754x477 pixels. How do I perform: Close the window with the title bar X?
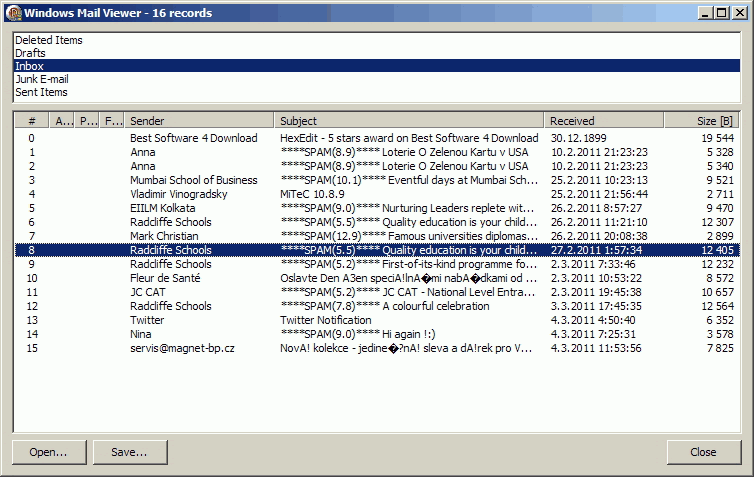coord(740,13)
